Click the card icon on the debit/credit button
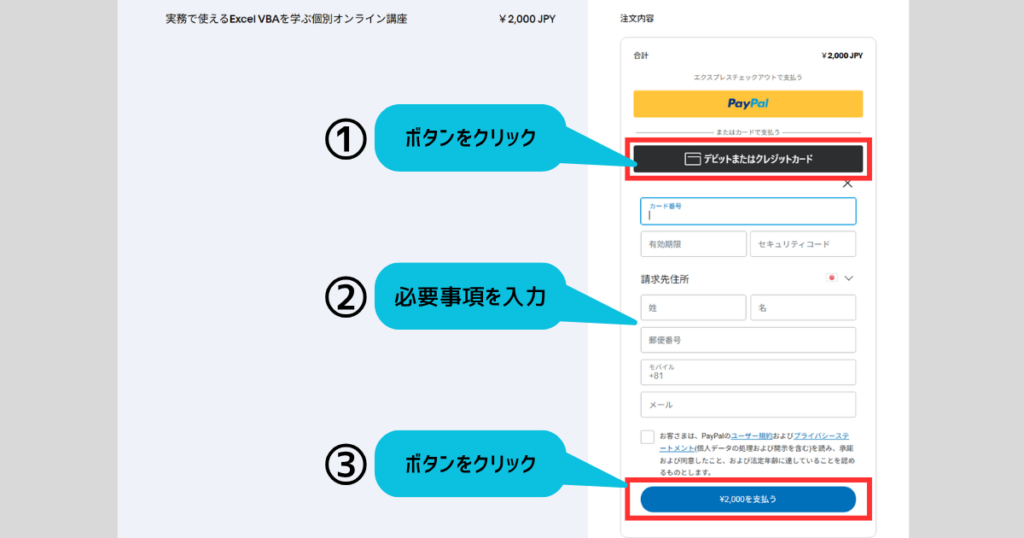This screenshot has height=538, width=1024. [x=692, y=159]
